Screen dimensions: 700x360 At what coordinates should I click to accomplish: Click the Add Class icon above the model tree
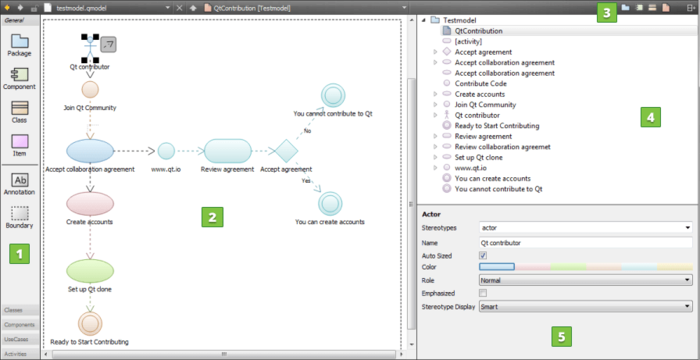click(652, 8)
